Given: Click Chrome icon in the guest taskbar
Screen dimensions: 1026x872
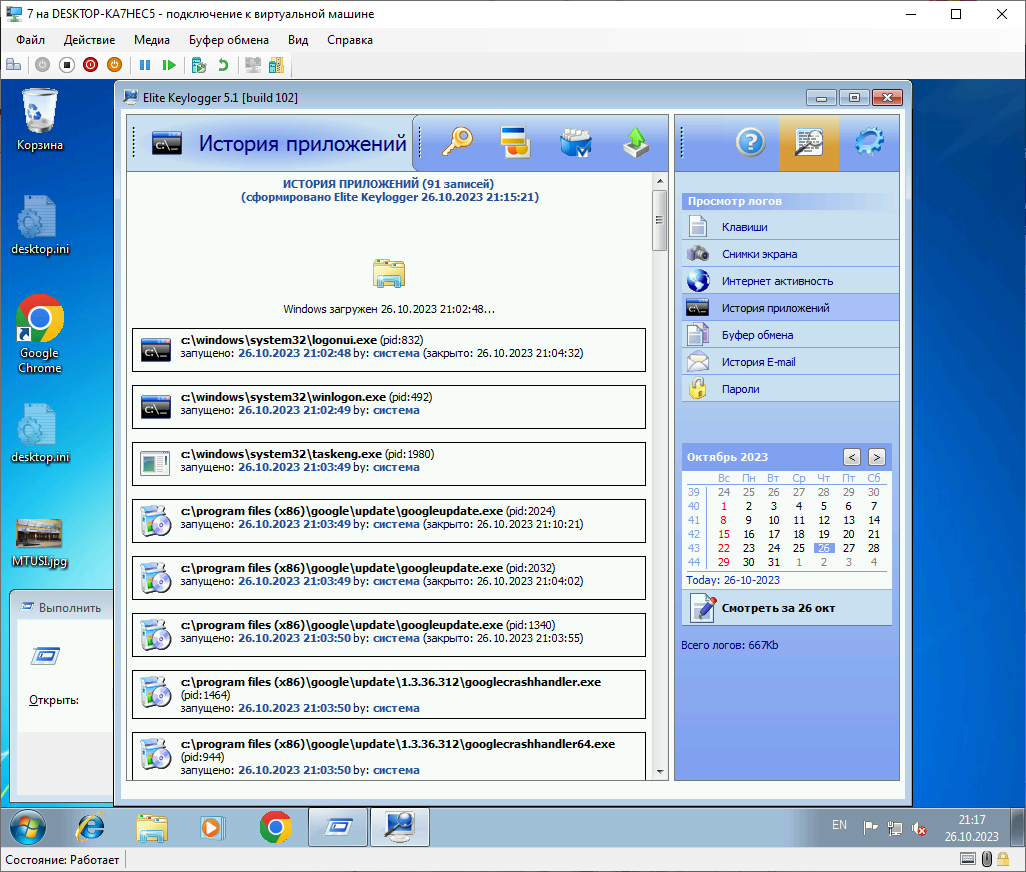Looking at the screenshot, I should pos(275,828).
